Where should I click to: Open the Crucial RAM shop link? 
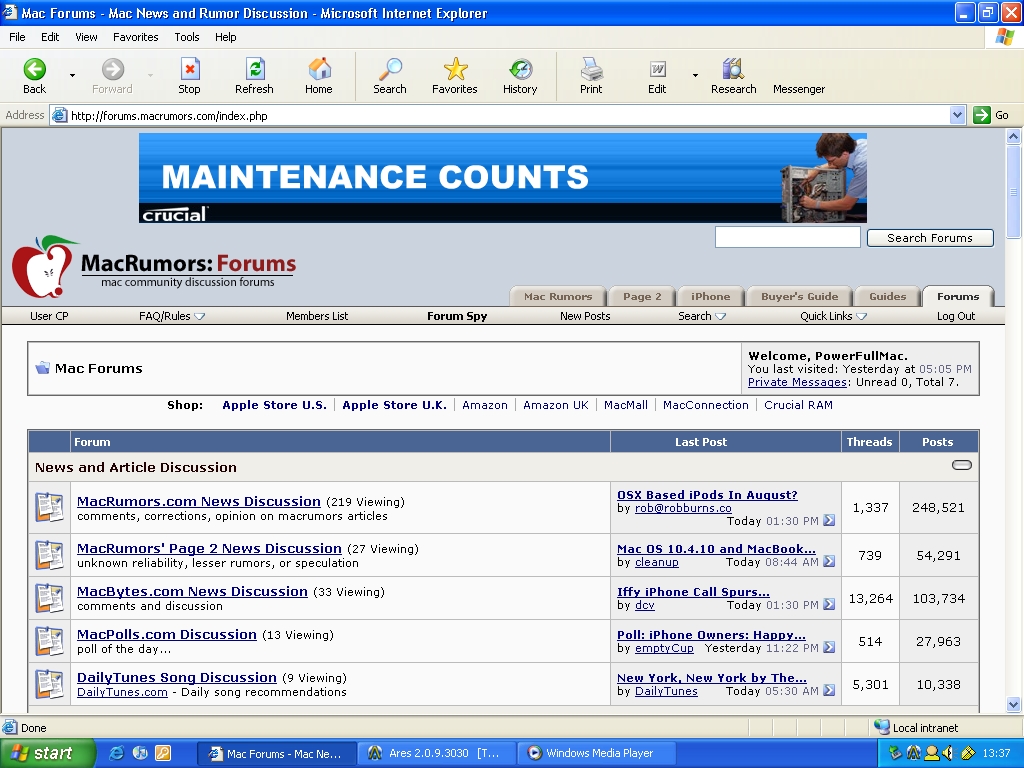[798, 405]
